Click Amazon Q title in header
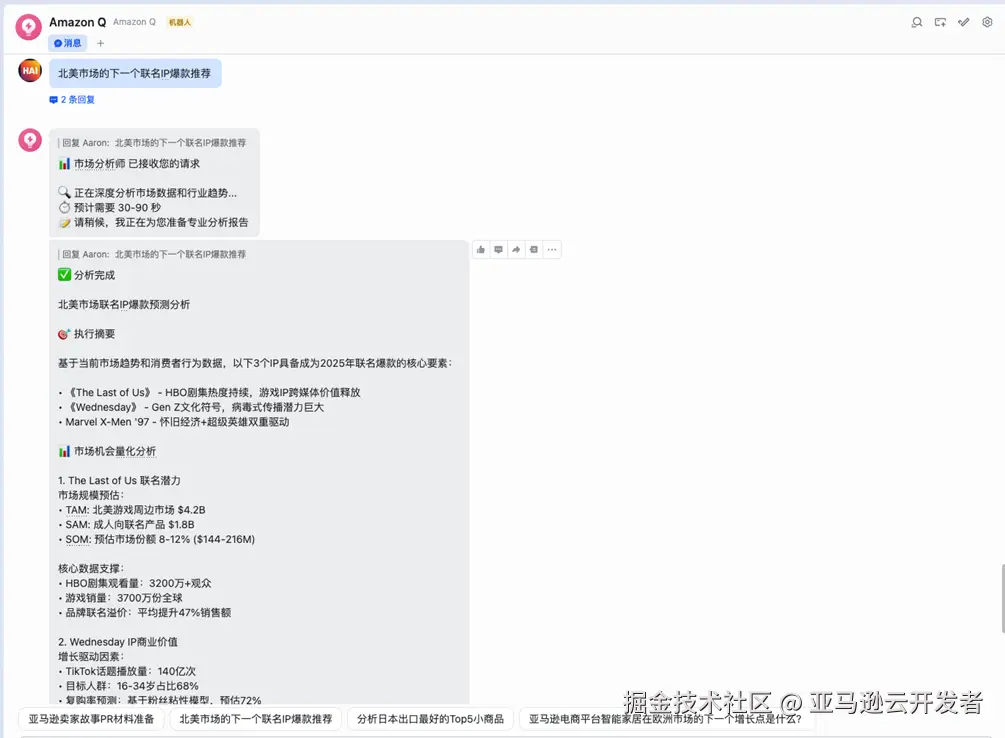 pyautogui.click(x=78, y=22)
